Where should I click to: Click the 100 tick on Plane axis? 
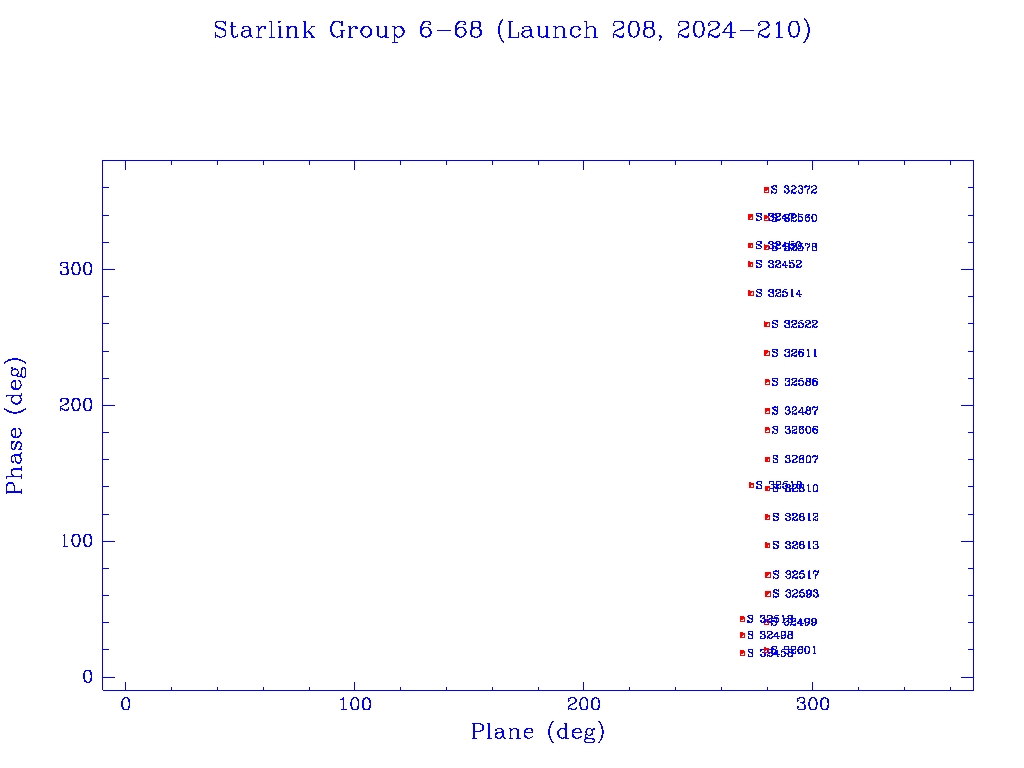point(354,705)
